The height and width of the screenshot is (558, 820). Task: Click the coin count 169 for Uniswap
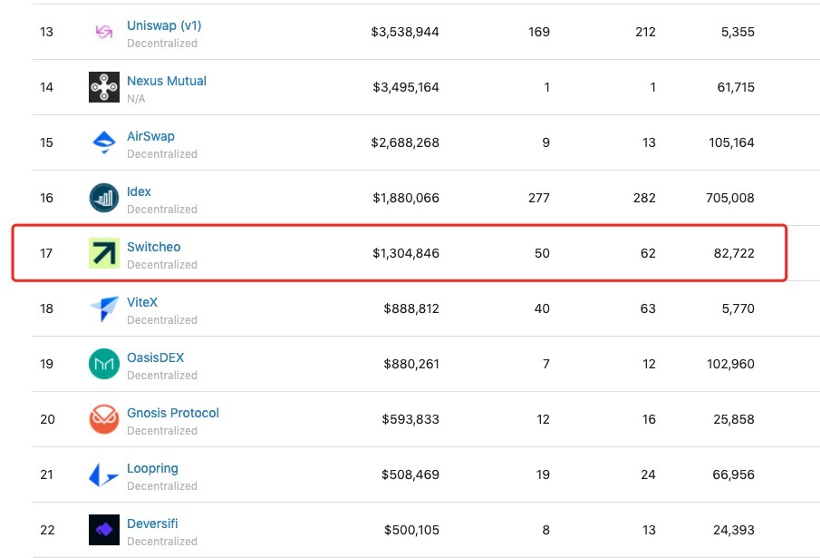pyautogui.click(x=539, y=32)
